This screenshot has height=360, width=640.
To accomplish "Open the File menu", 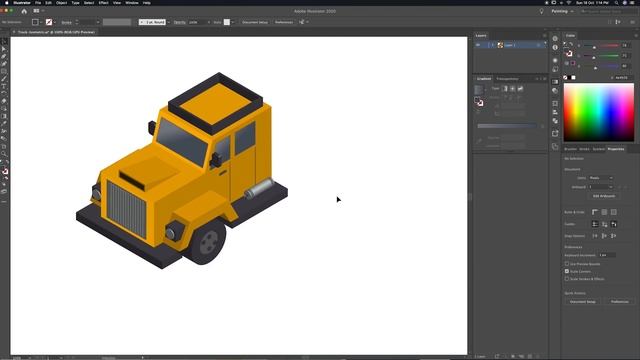I will pos(38,3).
